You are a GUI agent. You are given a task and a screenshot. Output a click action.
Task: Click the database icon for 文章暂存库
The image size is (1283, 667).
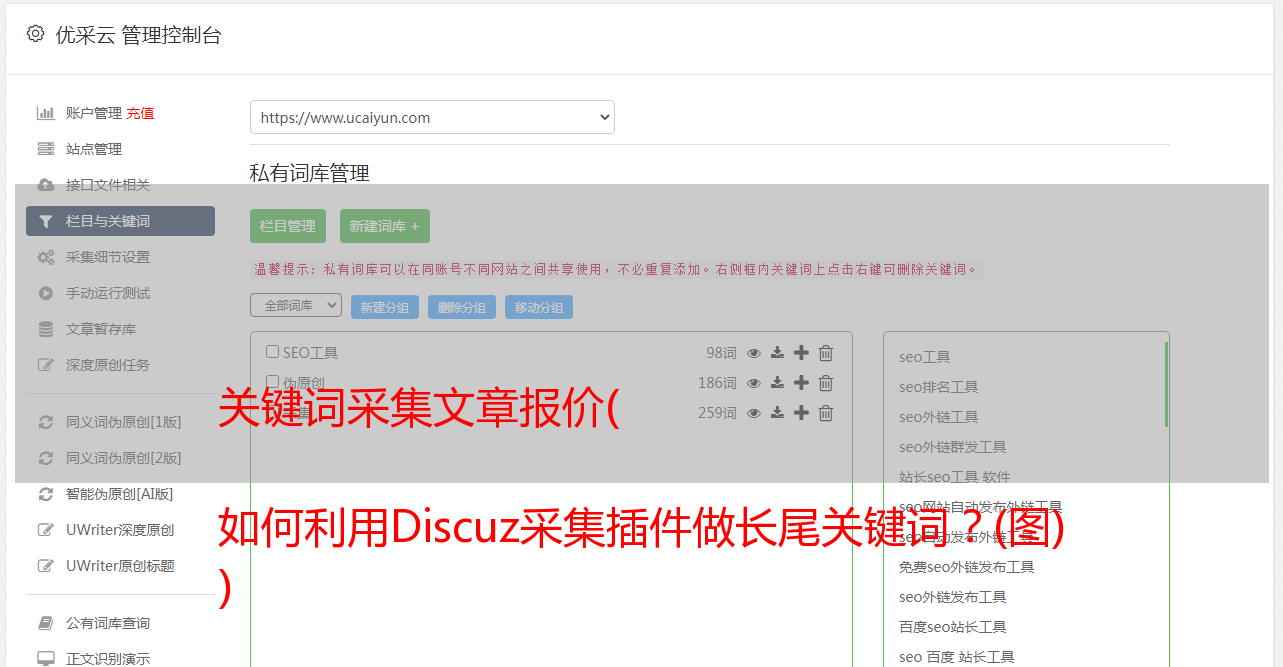coord(45,329)
